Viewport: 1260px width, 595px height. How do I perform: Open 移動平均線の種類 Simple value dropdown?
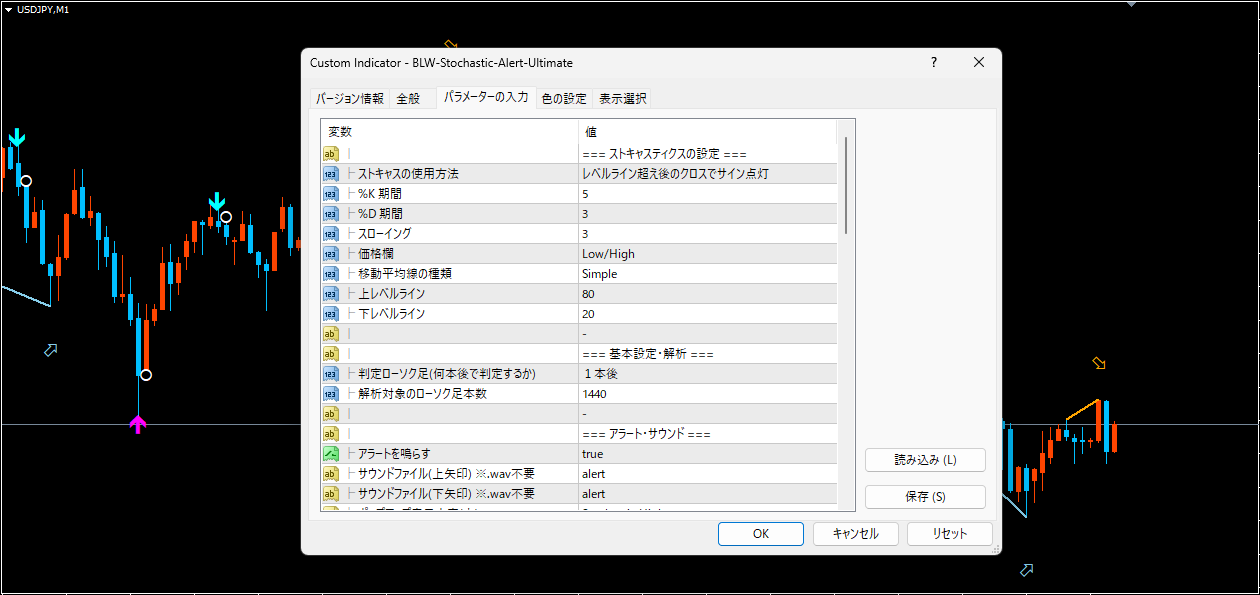[706, 274]
